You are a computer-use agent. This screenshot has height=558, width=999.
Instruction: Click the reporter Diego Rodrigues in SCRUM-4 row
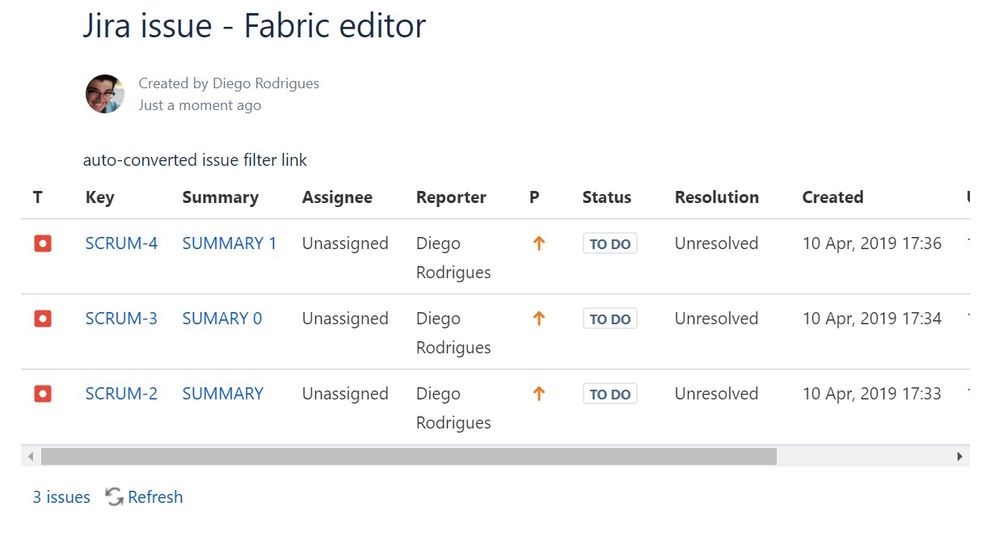(x=454, y=258)
